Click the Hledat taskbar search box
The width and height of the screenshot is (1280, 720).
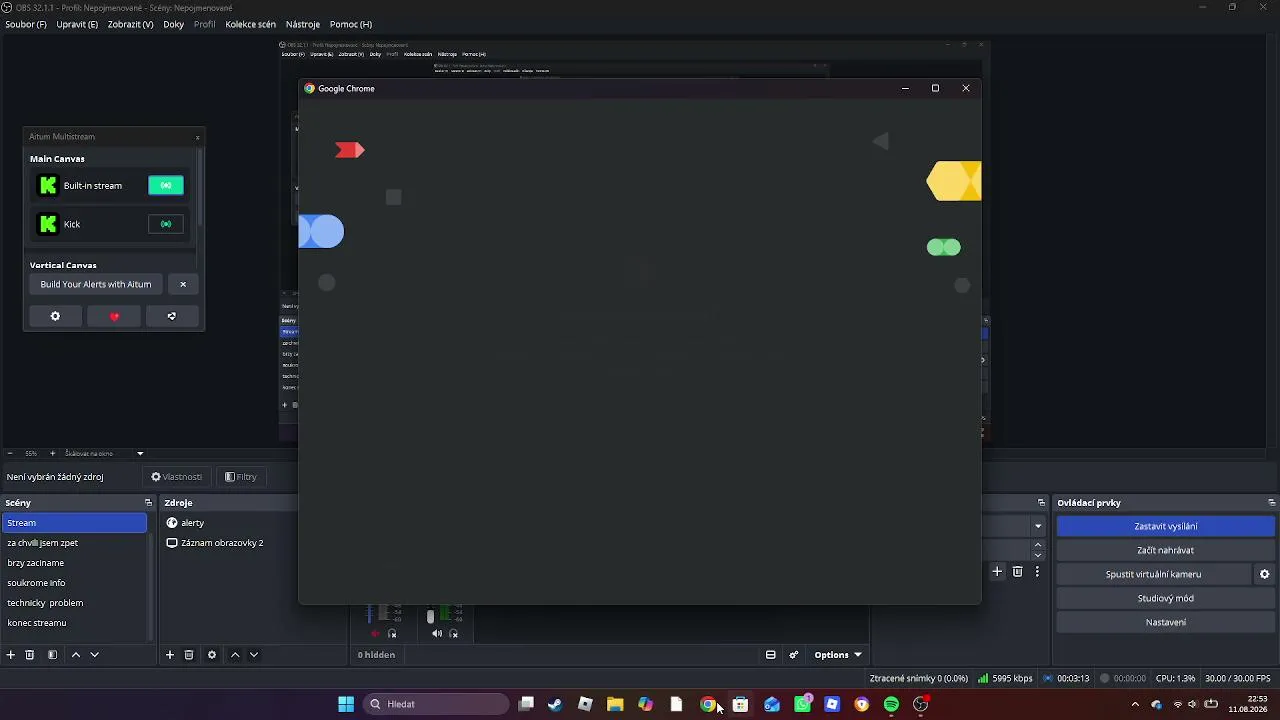436,704
